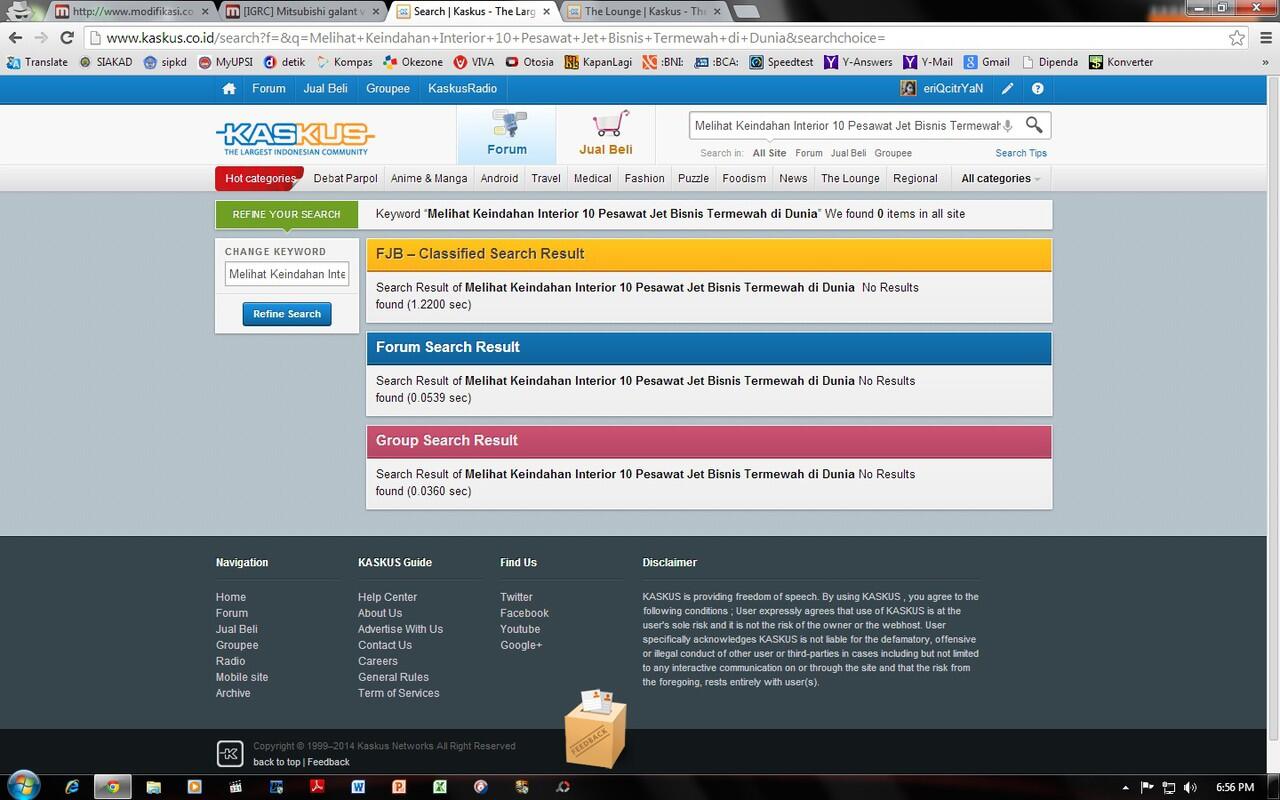Image resolution: width=1280 pixels, height=800 pixels.
Task: Open the Regional category
Action: tap(915, 178)
